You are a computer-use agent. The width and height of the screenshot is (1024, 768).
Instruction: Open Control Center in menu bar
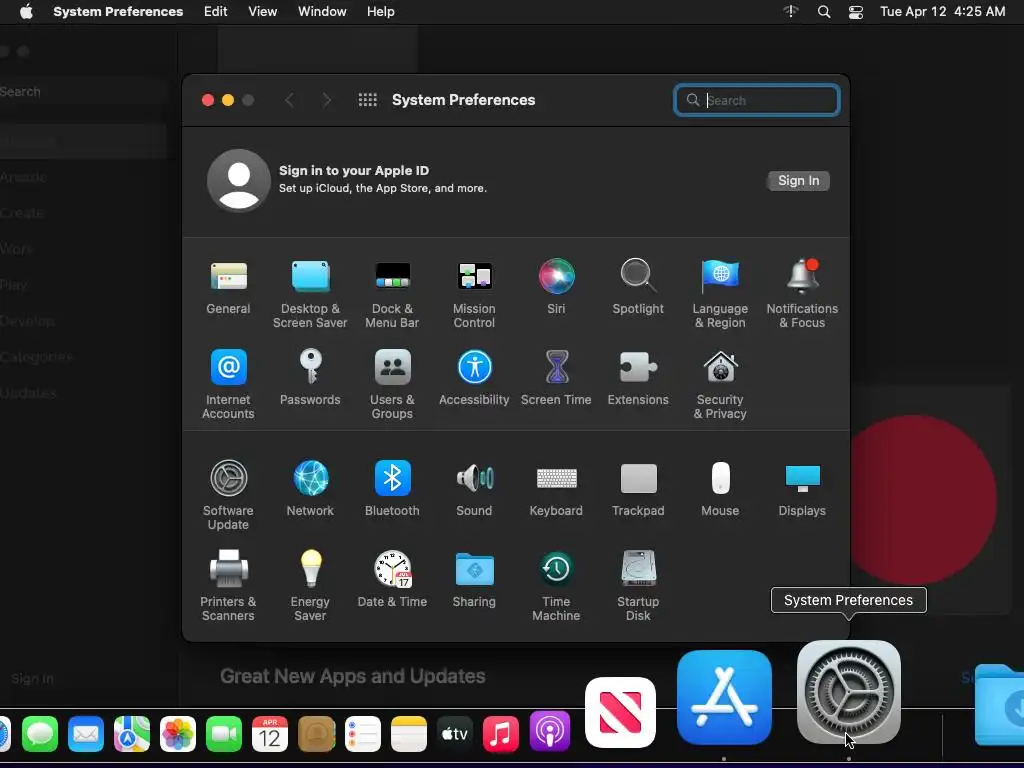coord(856,12)
